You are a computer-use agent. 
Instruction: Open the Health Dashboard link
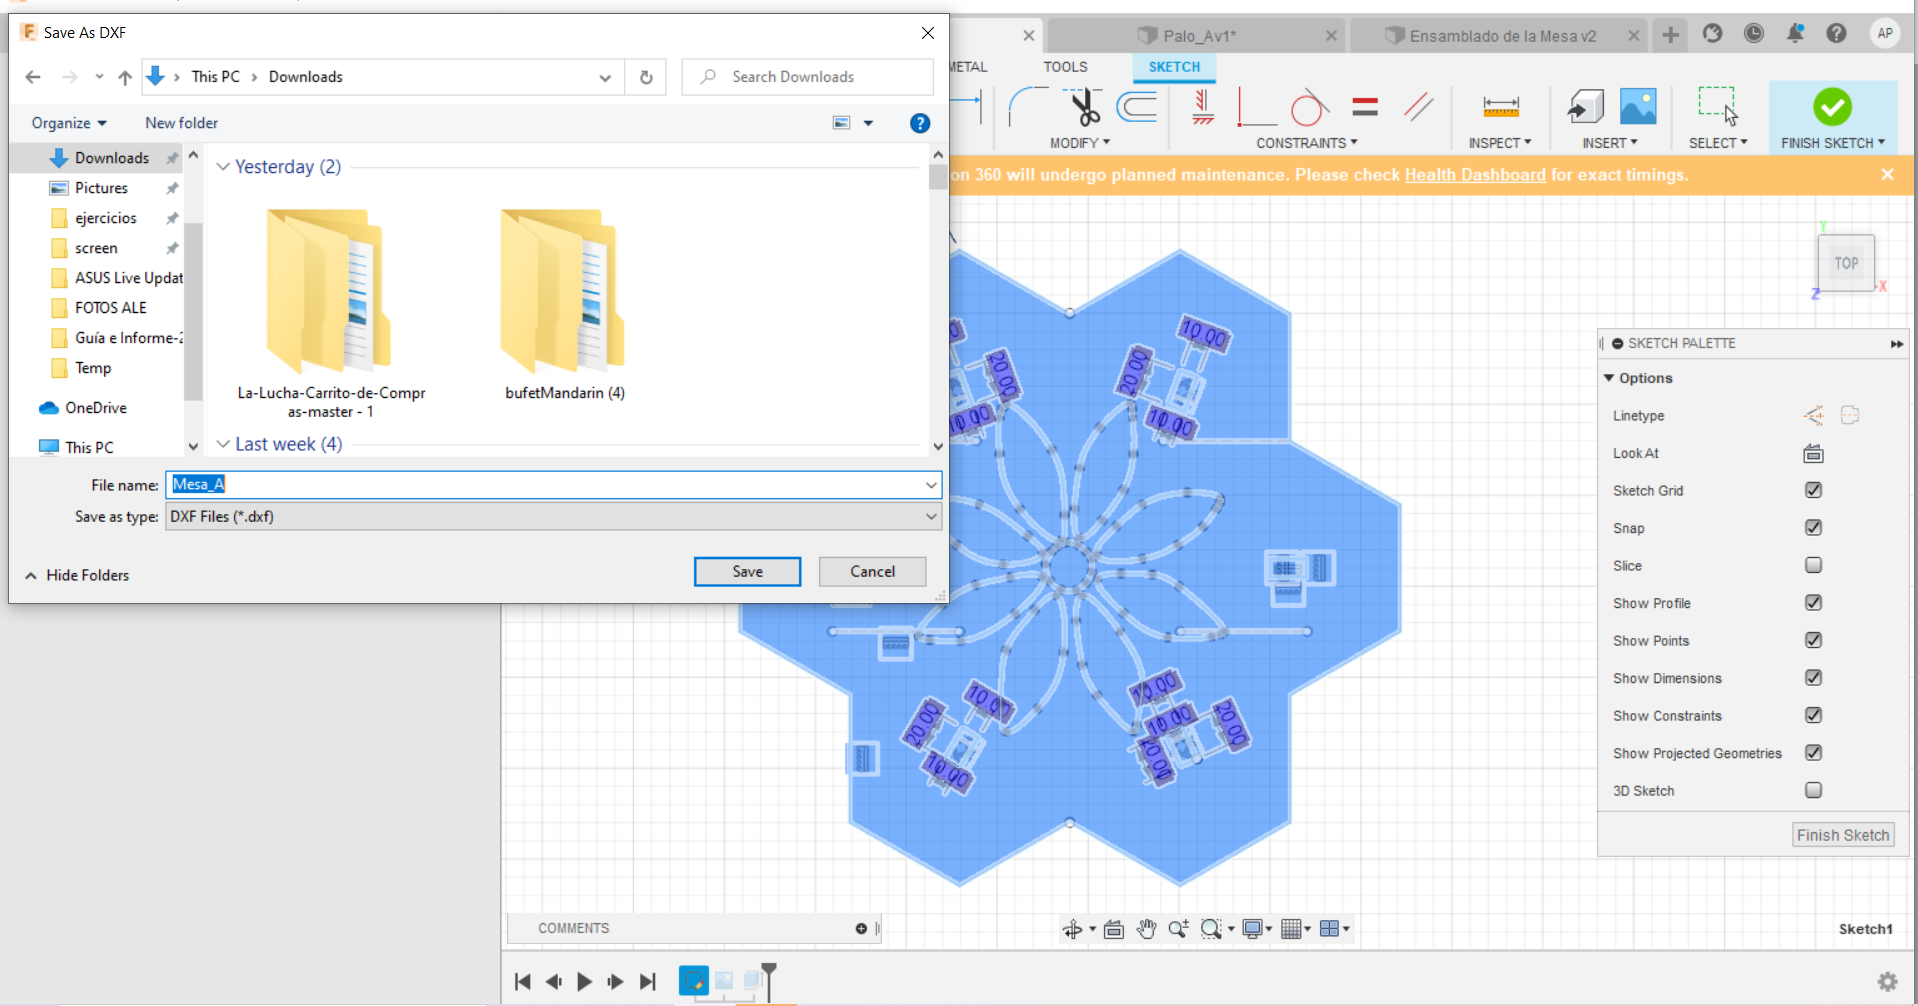(1475, 175)
